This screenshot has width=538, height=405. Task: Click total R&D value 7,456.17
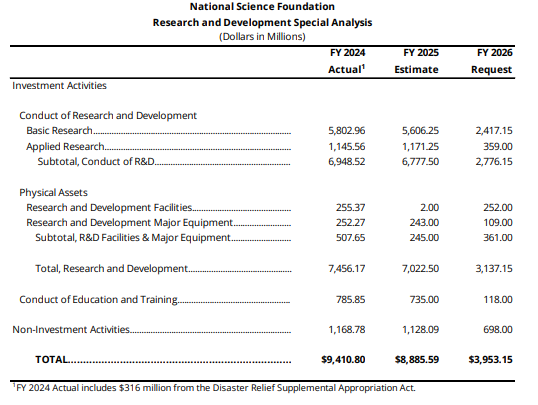tap(347, 268)
